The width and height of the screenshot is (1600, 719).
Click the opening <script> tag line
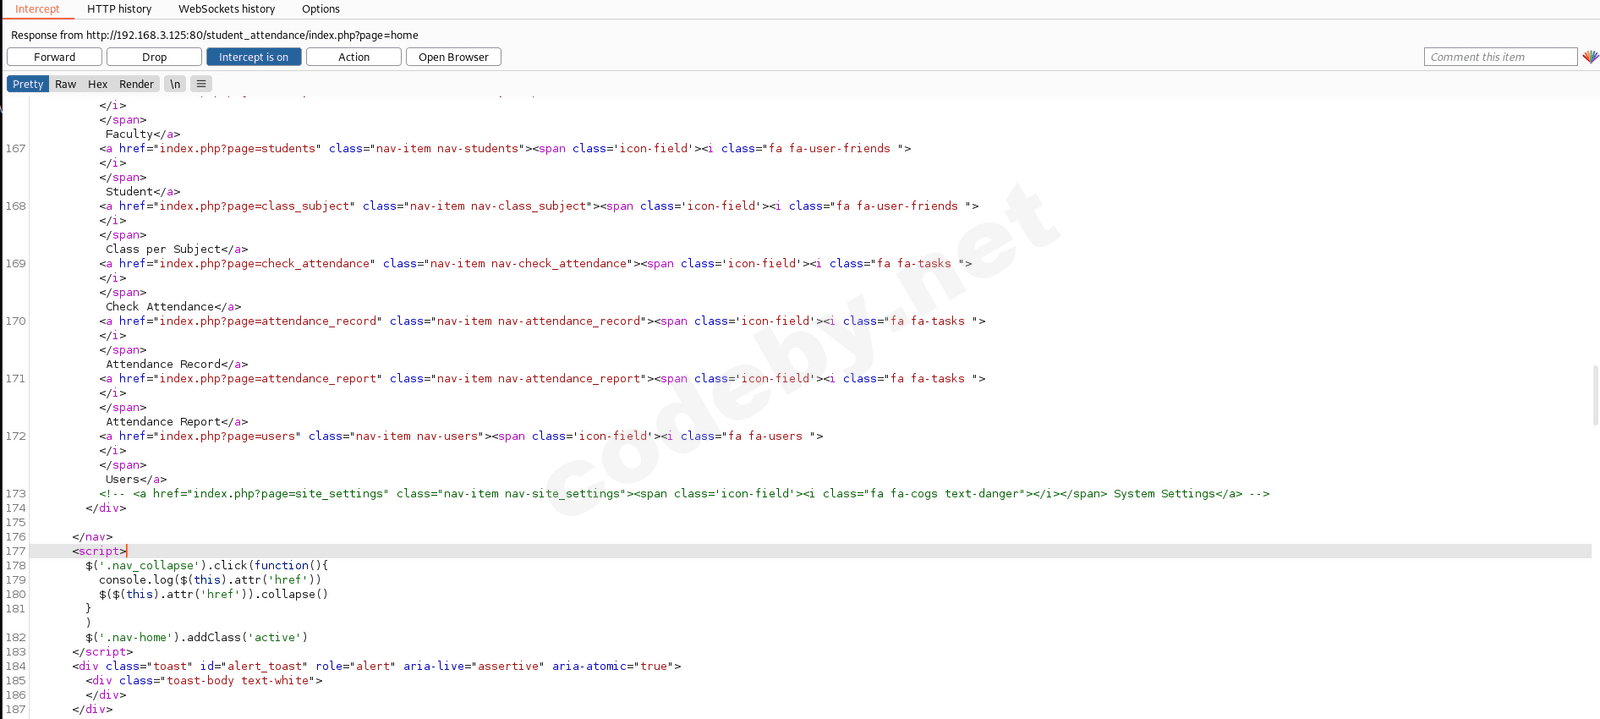[99, 551]
